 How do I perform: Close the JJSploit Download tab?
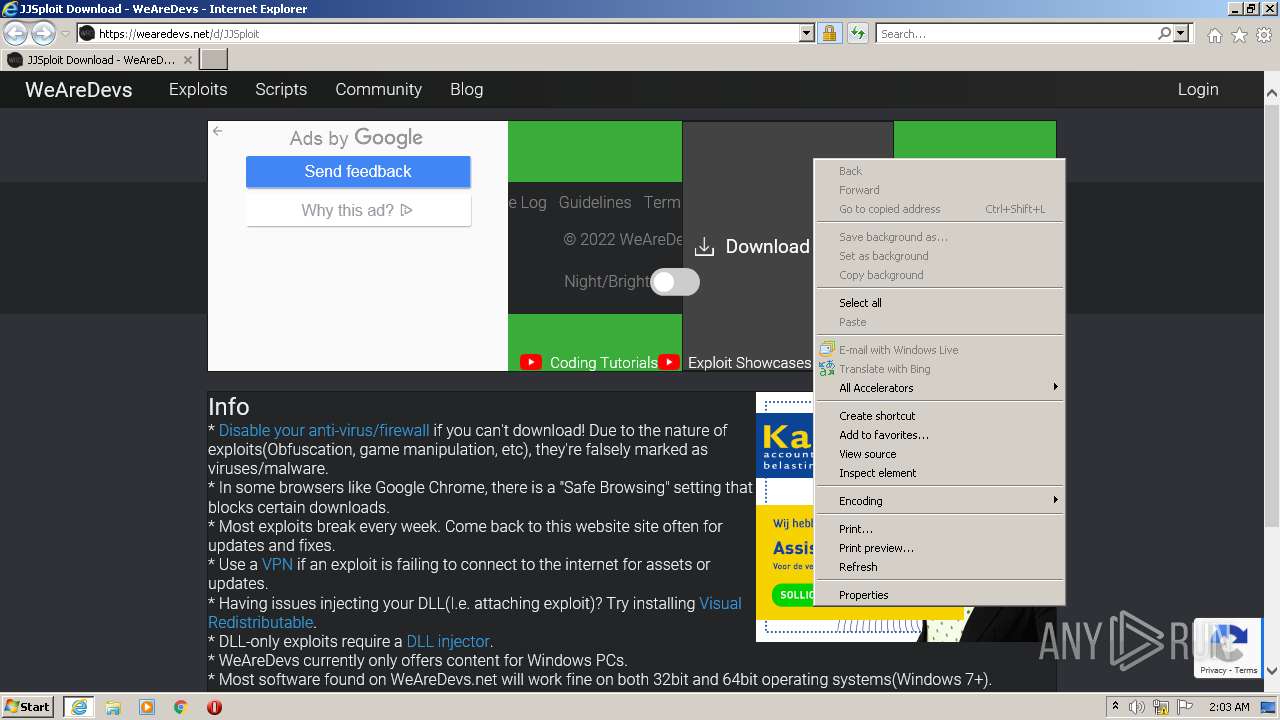(188, 60)
